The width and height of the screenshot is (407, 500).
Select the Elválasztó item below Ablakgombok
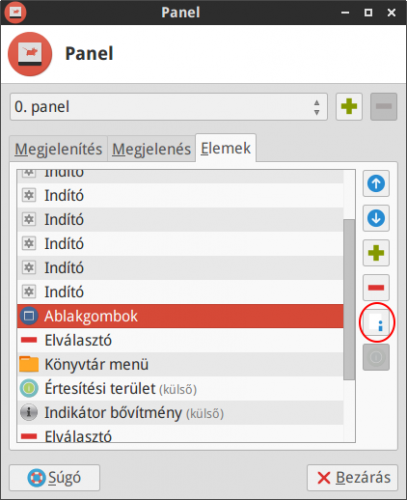[180, 340]
